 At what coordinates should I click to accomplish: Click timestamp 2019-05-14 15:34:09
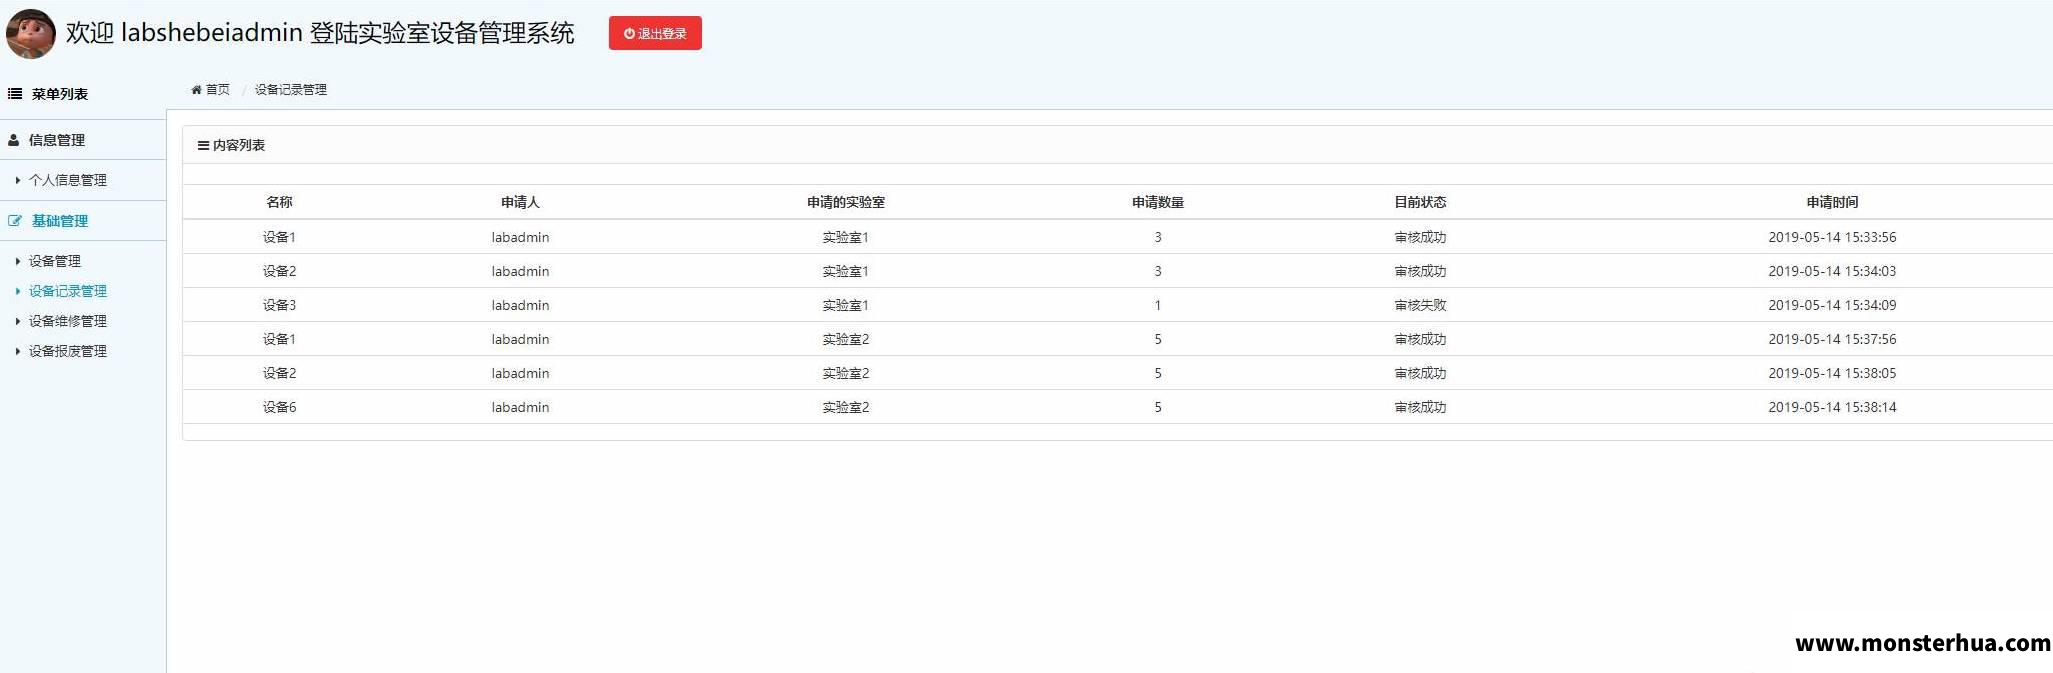[1832, 305]
